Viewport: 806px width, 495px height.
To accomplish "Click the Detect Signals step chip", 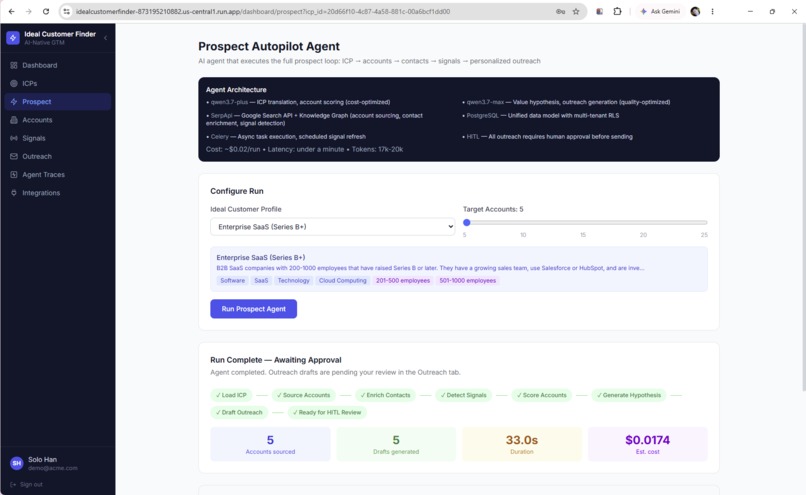I will [464, 395].
